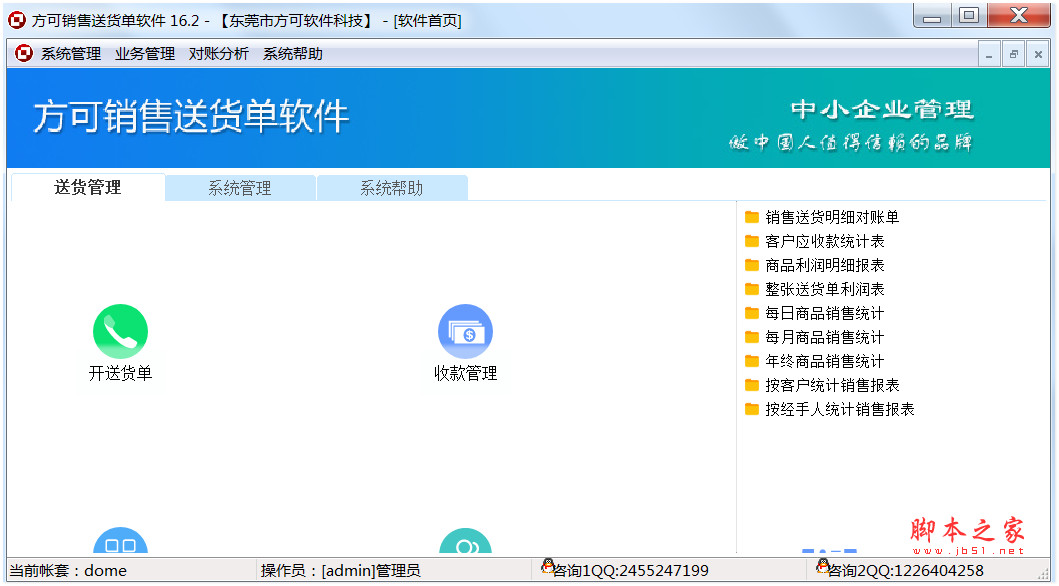Open the 收款管理 money icon
This screenshot has height=586, width=1059.
(x=465, y=331)
